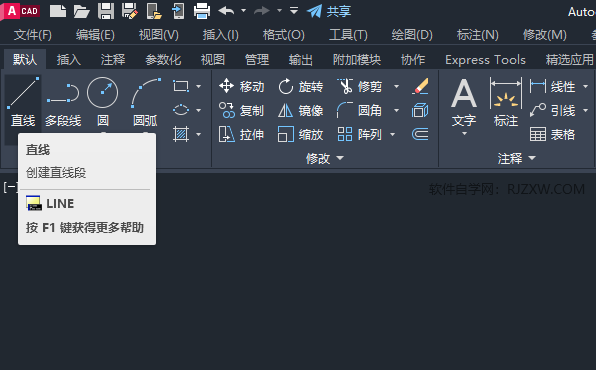
Task: Expand the 修改 panel title
Action: click(325, 158)
